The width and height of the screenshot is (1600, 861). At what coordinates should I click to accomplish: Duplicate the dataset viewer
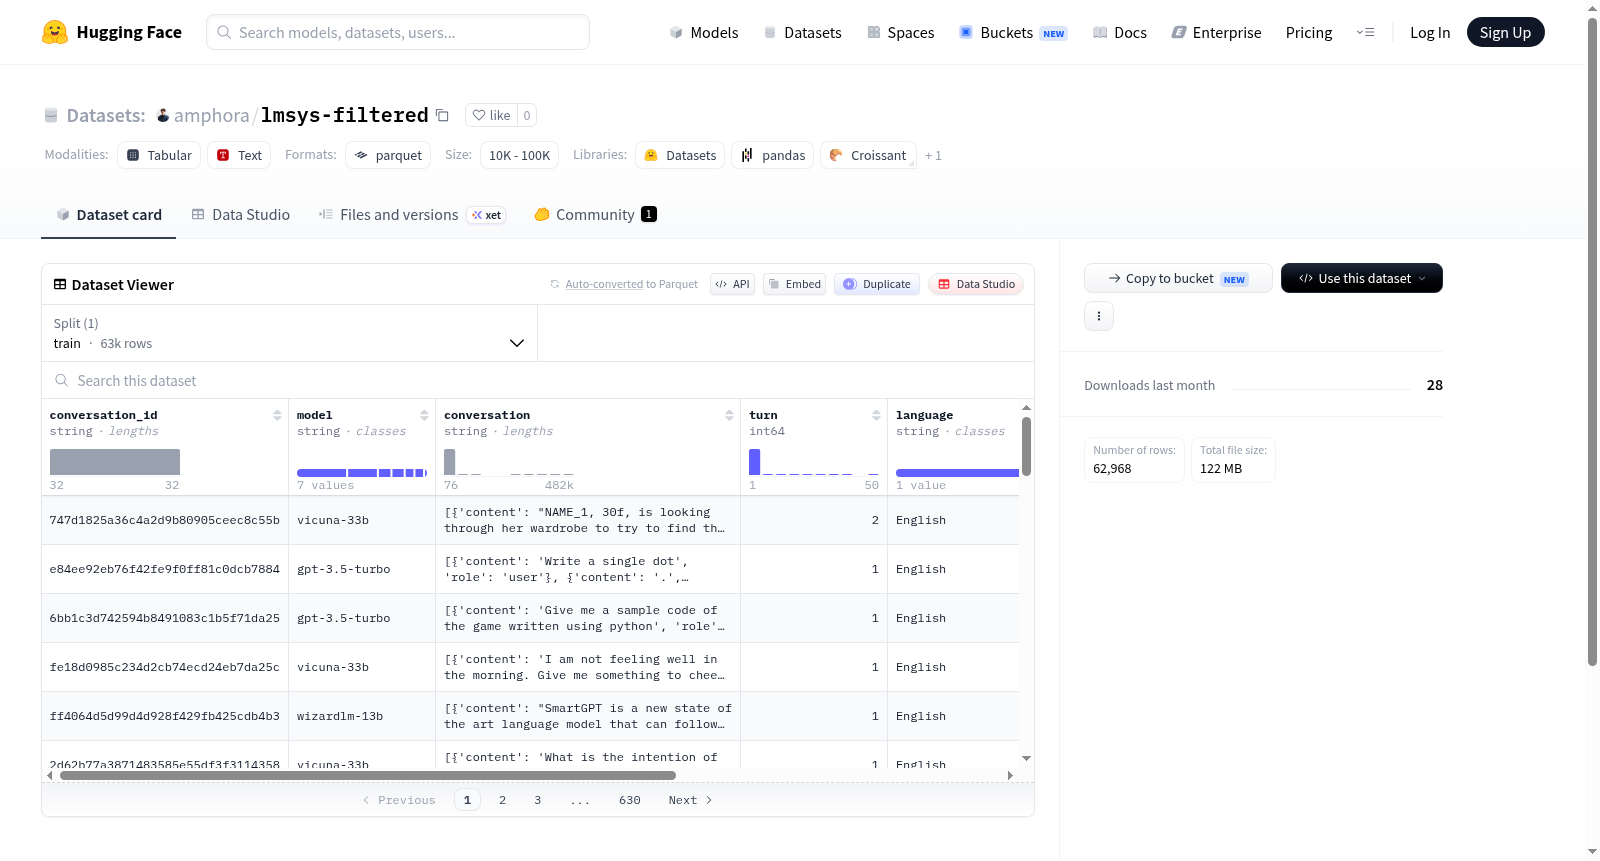[877, 284]
